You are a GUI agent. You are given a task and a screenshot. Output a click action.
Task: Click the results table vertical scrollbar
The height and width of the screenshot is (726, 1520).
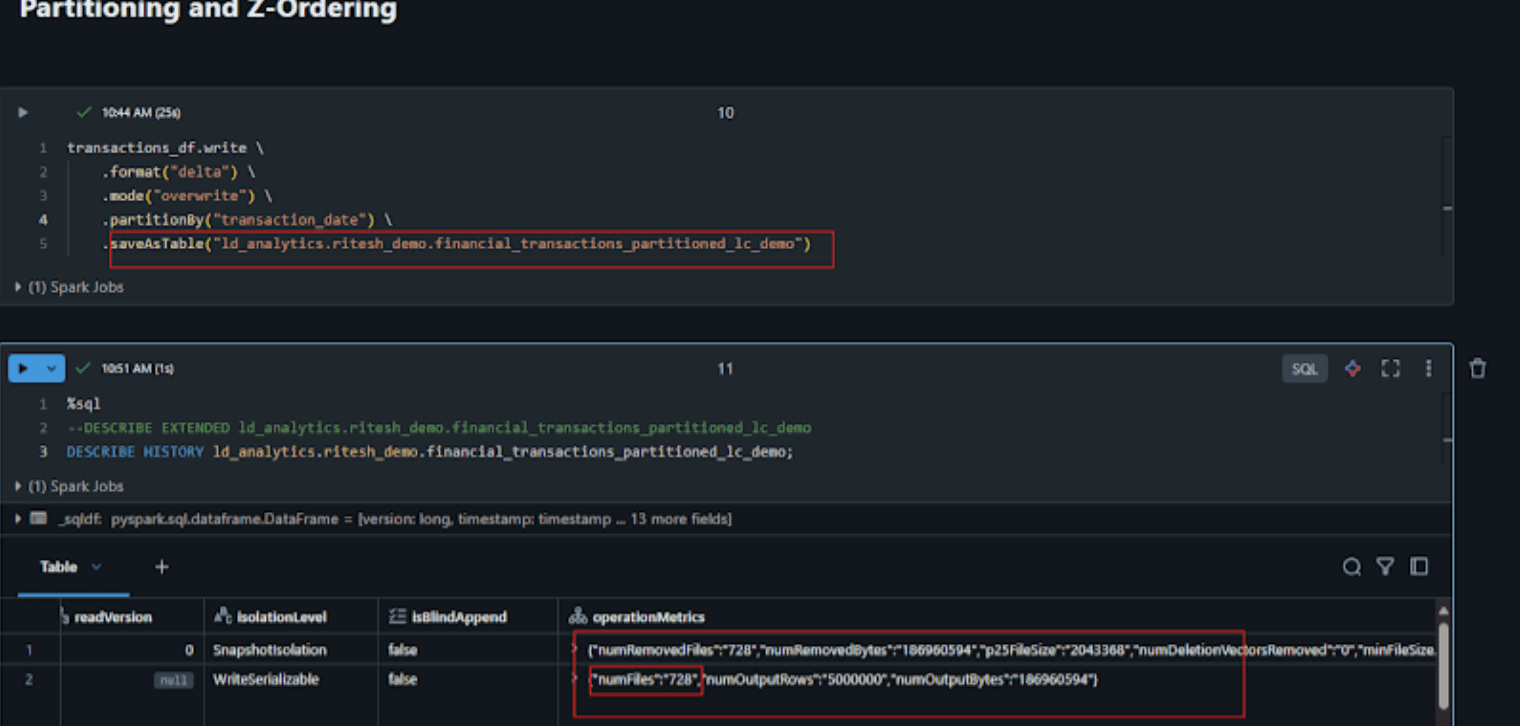1444,660
